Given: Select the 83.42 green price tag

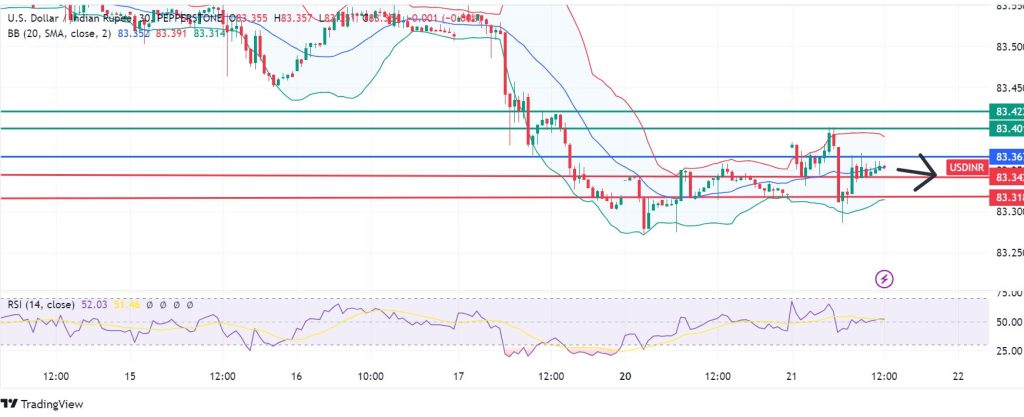Looking at the screenshot, I should pyautogui.click(x=1005, y=111).
